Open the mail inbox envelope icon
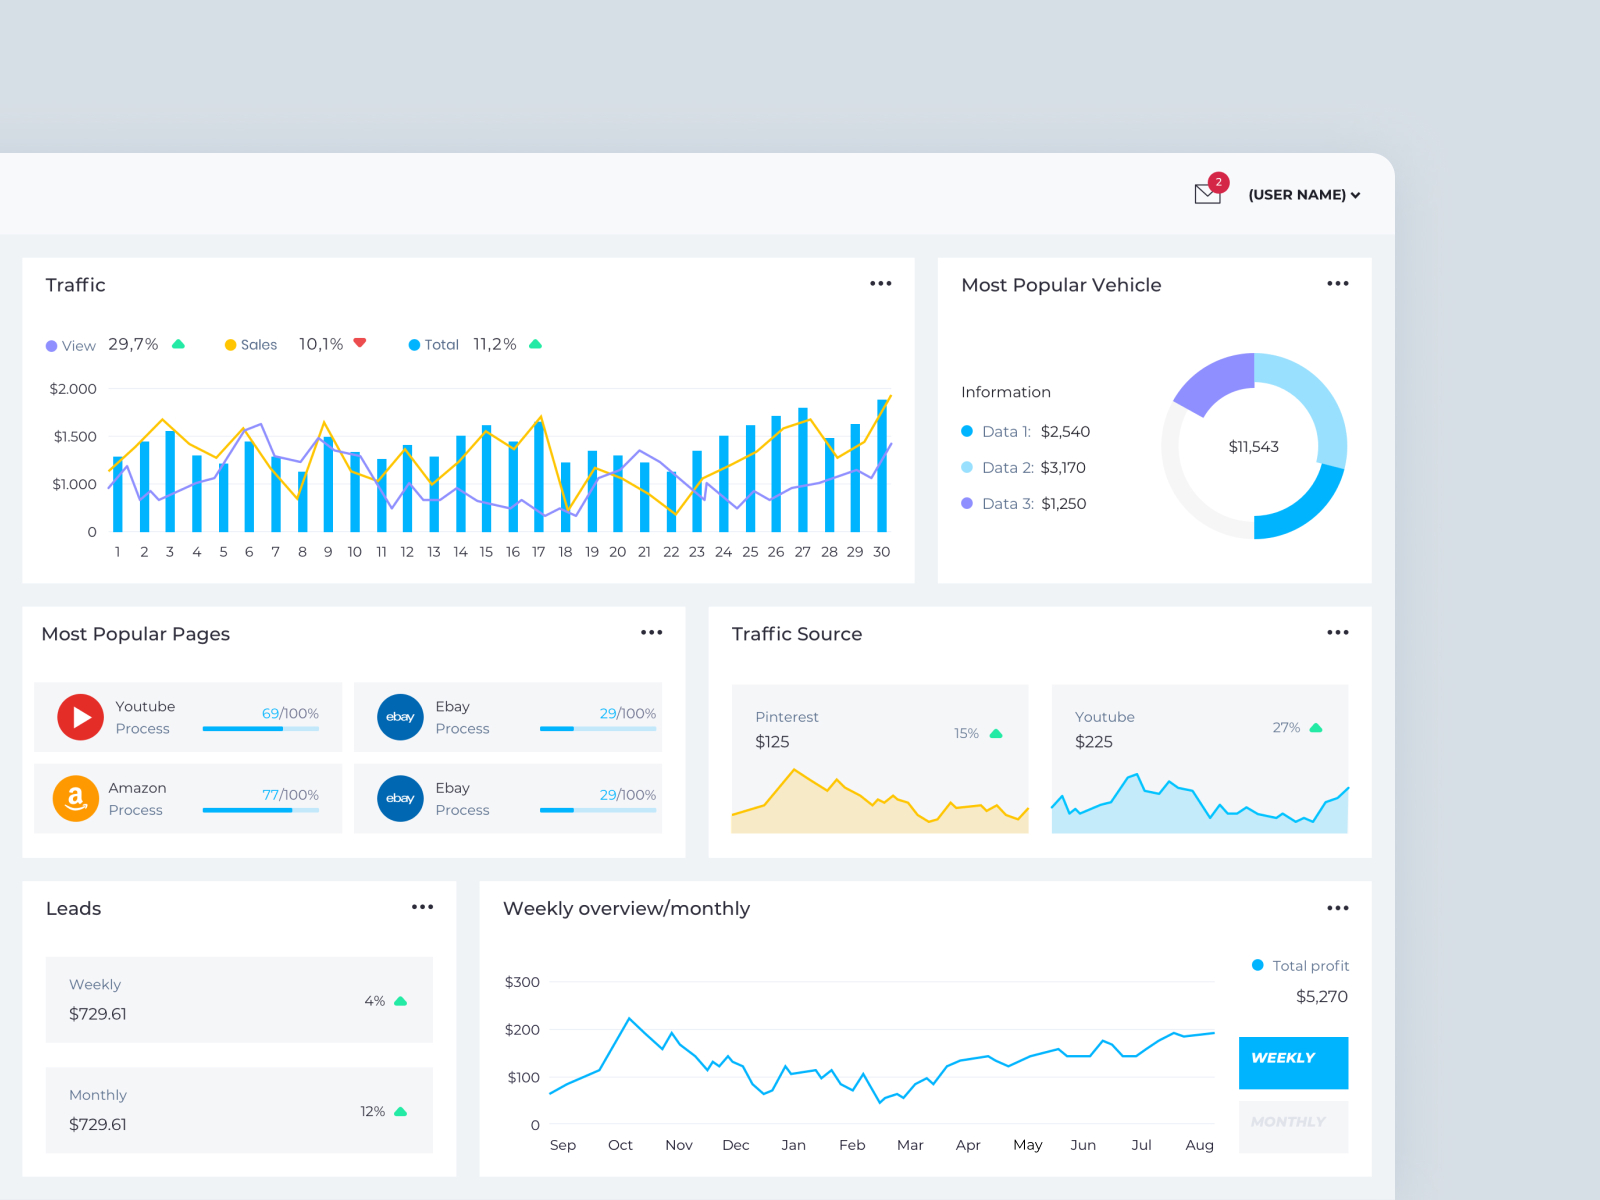 (x=1207, y=195)
